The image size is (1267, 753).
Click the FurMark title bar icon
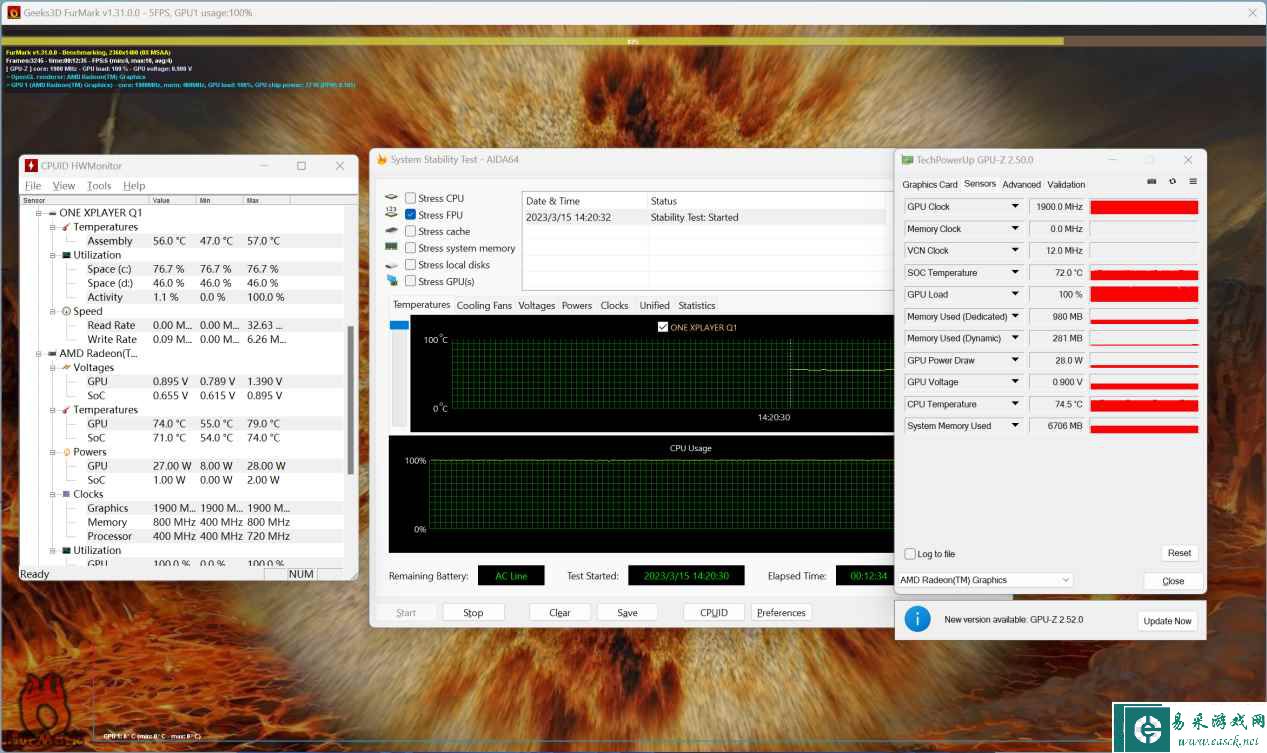tap(14, 13)
